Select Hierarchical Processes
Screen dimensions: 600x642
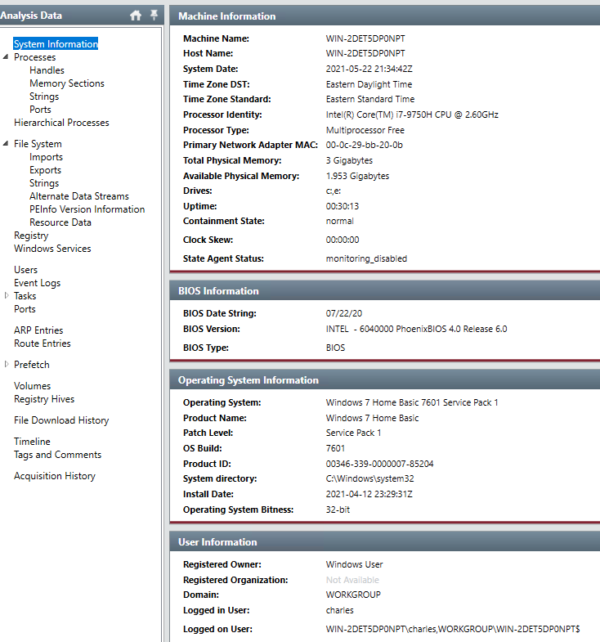pos(61,123)
